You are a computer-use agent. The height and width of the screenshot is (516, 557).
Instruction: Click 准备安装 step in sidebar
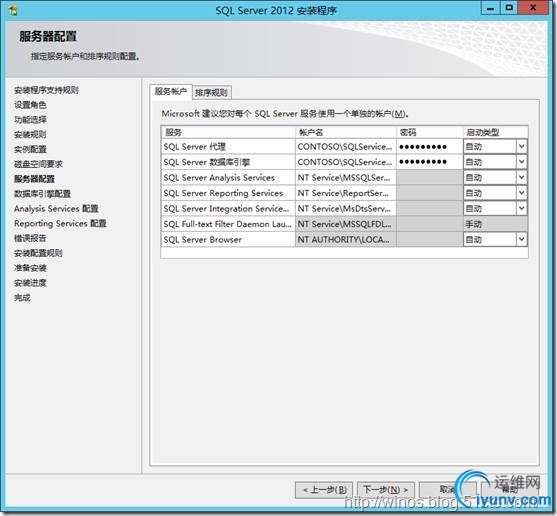click(30, 268)
